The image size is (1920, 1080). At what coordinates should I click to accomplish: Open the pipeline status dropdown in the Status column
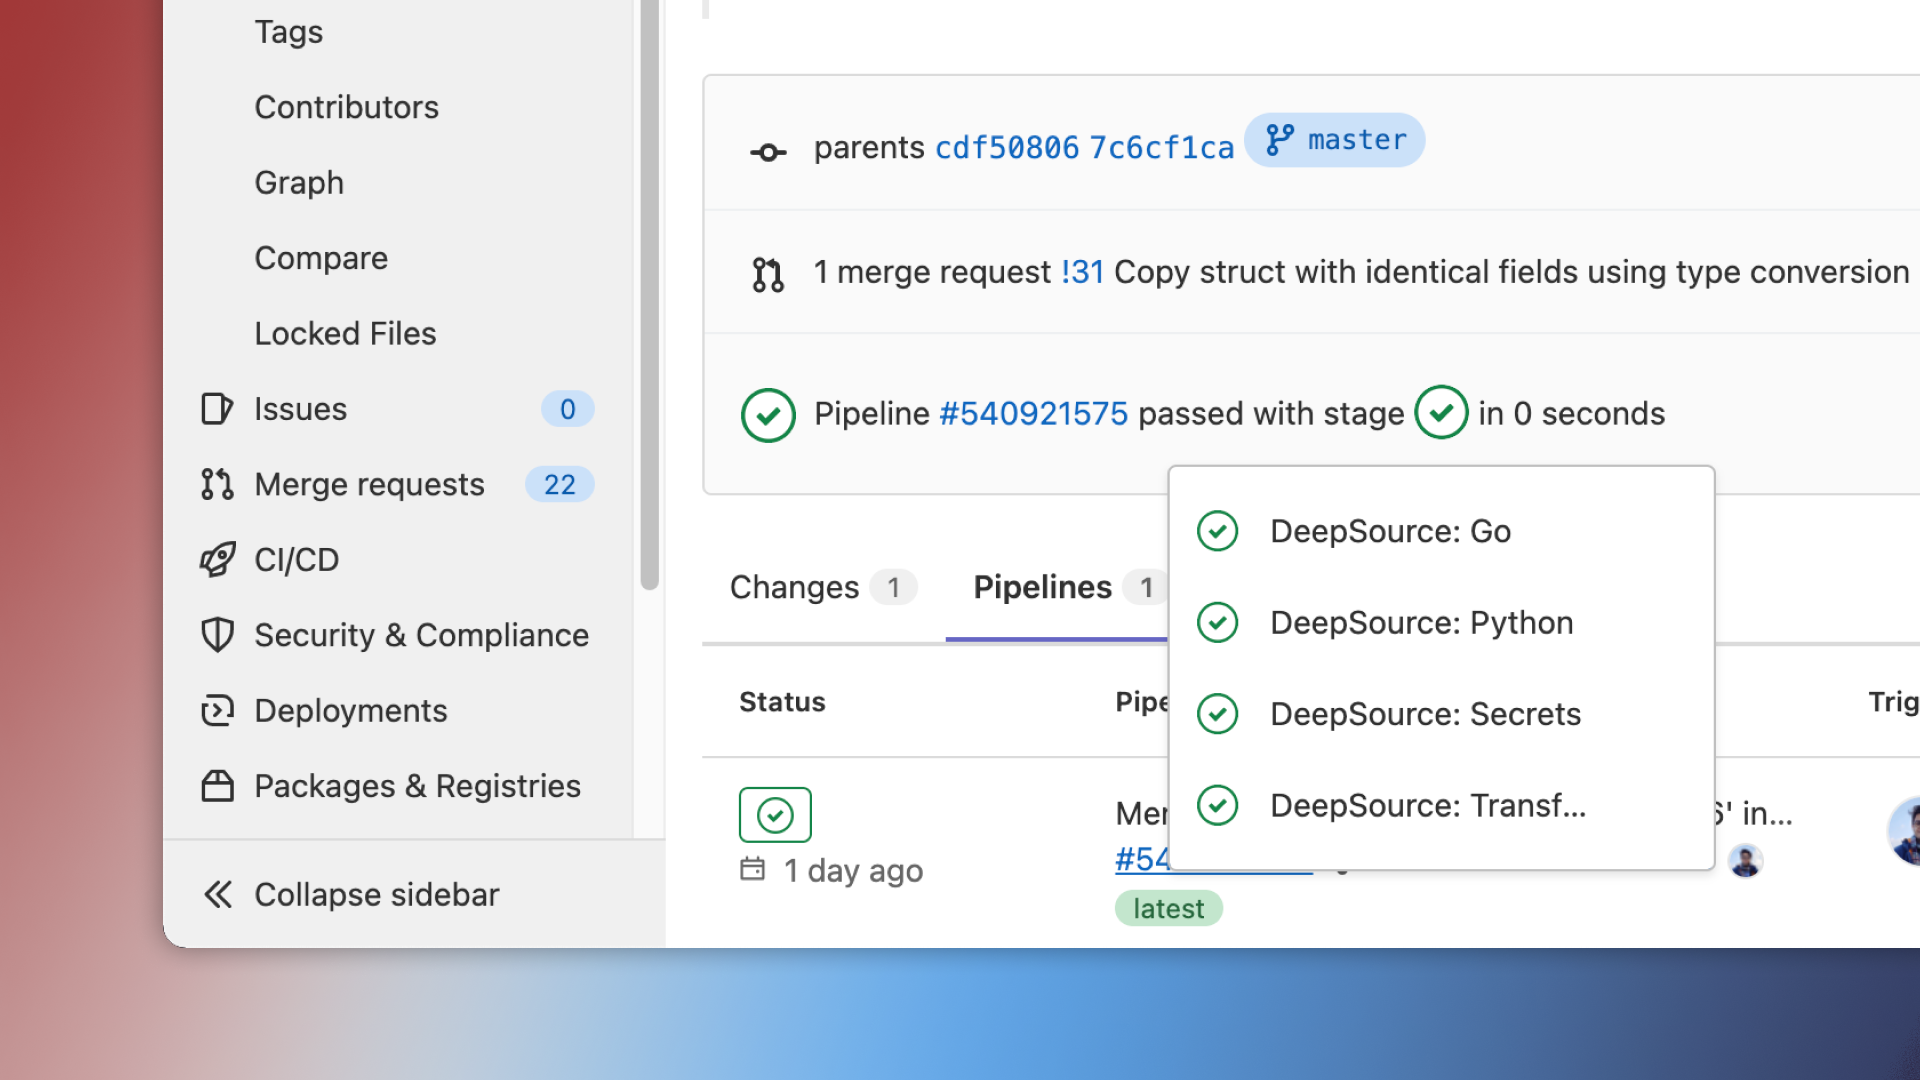pos(775,815)
